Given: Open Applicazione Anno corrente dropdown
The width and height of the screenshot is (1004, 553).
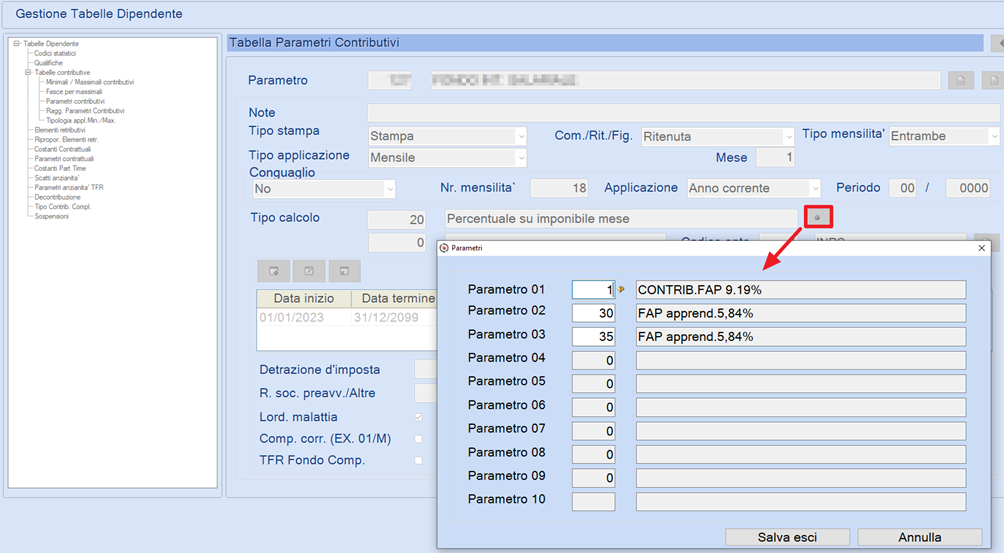Looking at the screenshot, I should 814,188.
